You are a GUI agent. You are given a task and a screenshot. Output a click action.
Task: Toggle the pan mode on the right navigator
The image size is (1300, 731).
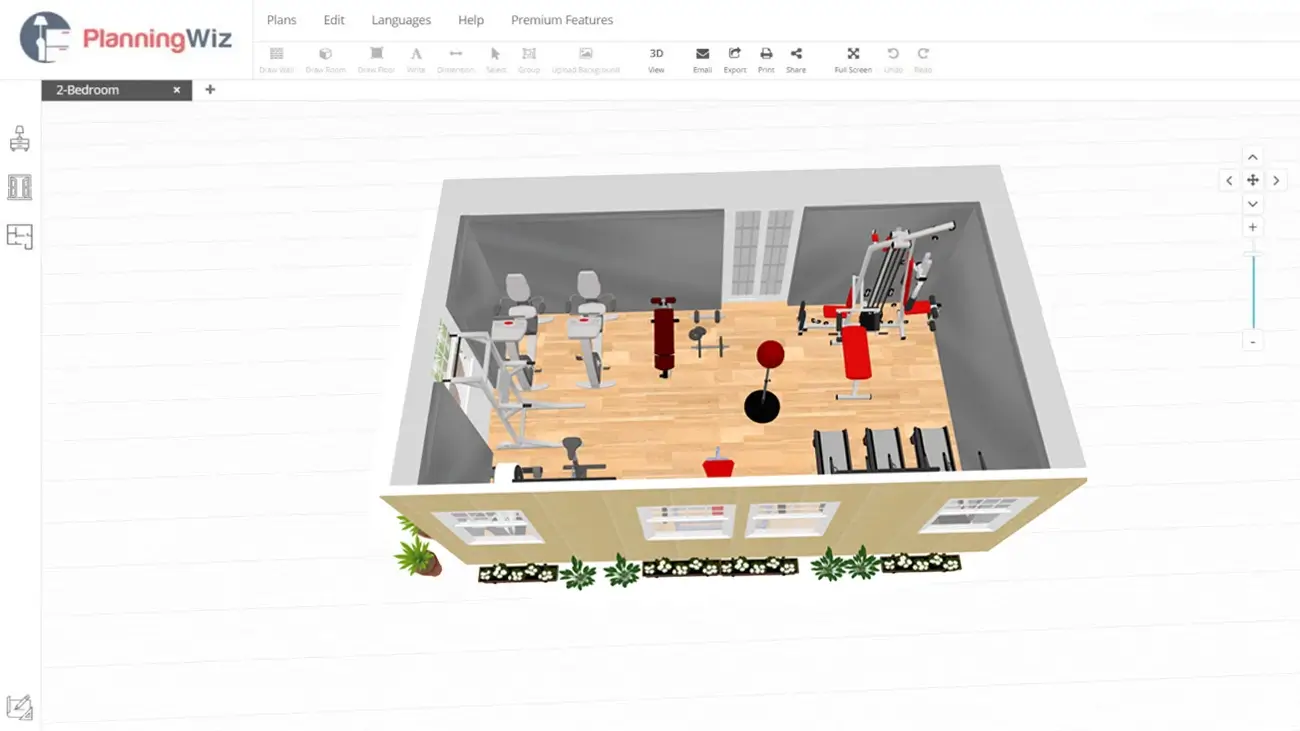[x=1253, y=180]
